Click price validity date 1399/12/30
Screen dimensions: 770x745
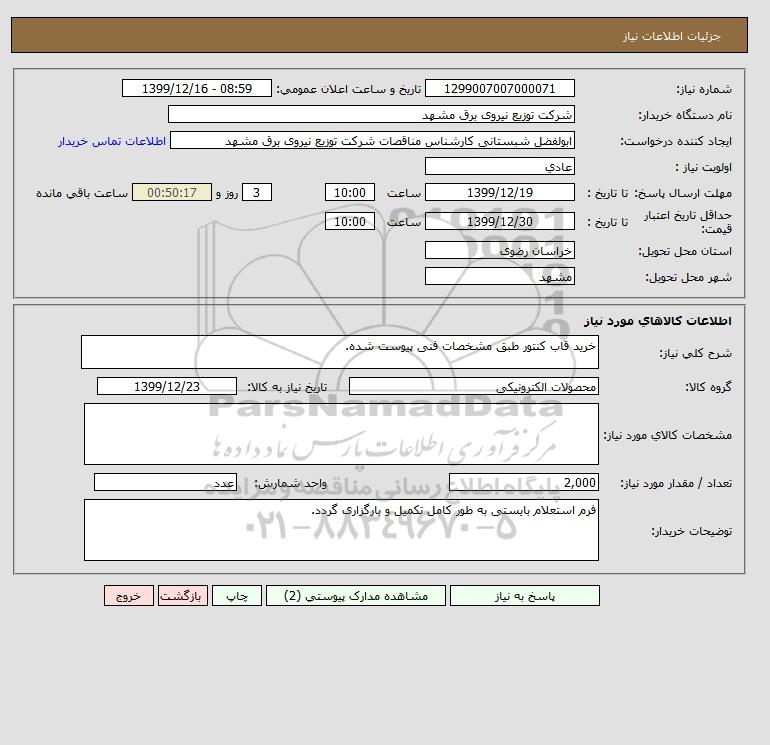pos(499,221)
